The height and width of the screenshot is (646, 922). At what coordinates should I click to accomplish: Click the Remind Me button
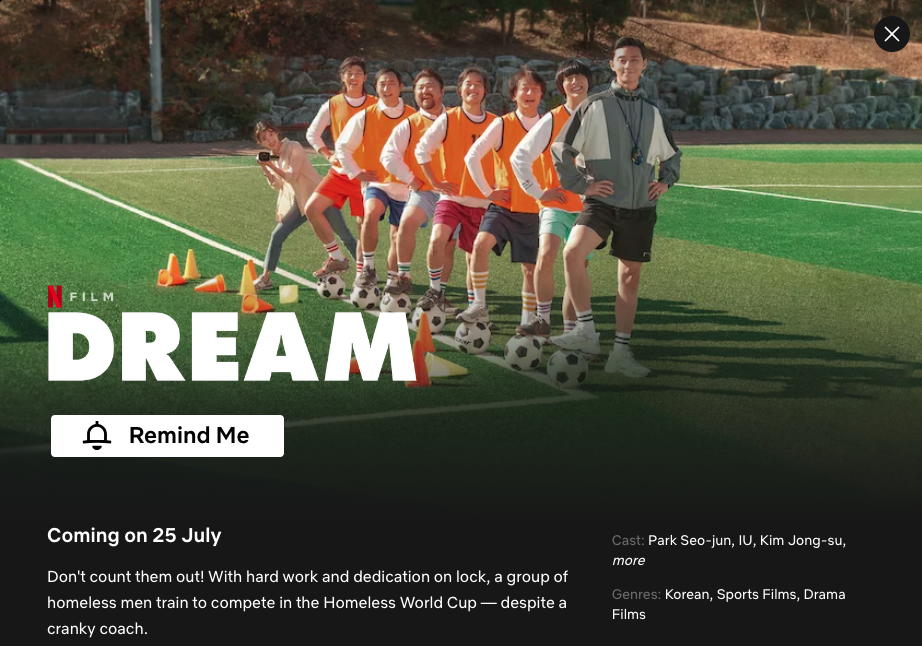[168, 436]
